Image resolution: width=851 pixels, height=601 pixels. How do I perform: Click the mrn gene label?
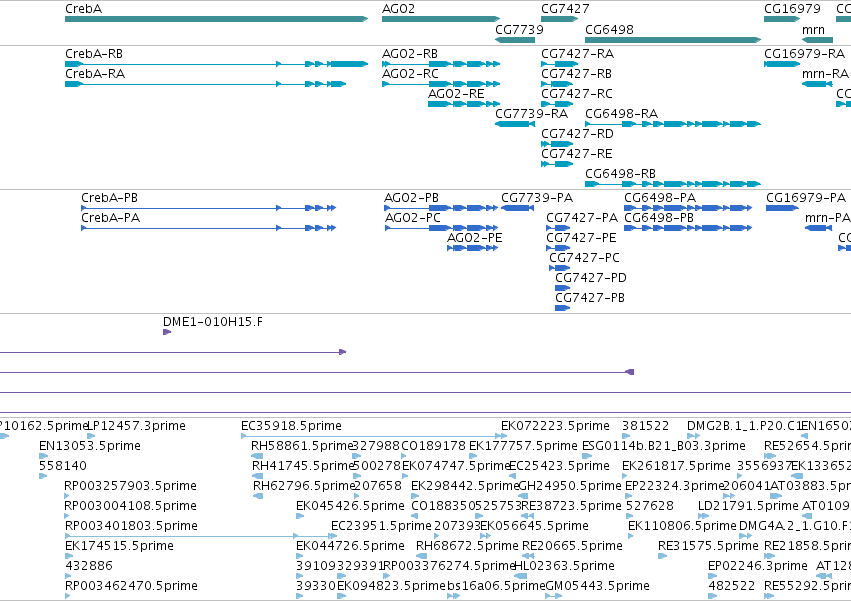coord(813,29)
